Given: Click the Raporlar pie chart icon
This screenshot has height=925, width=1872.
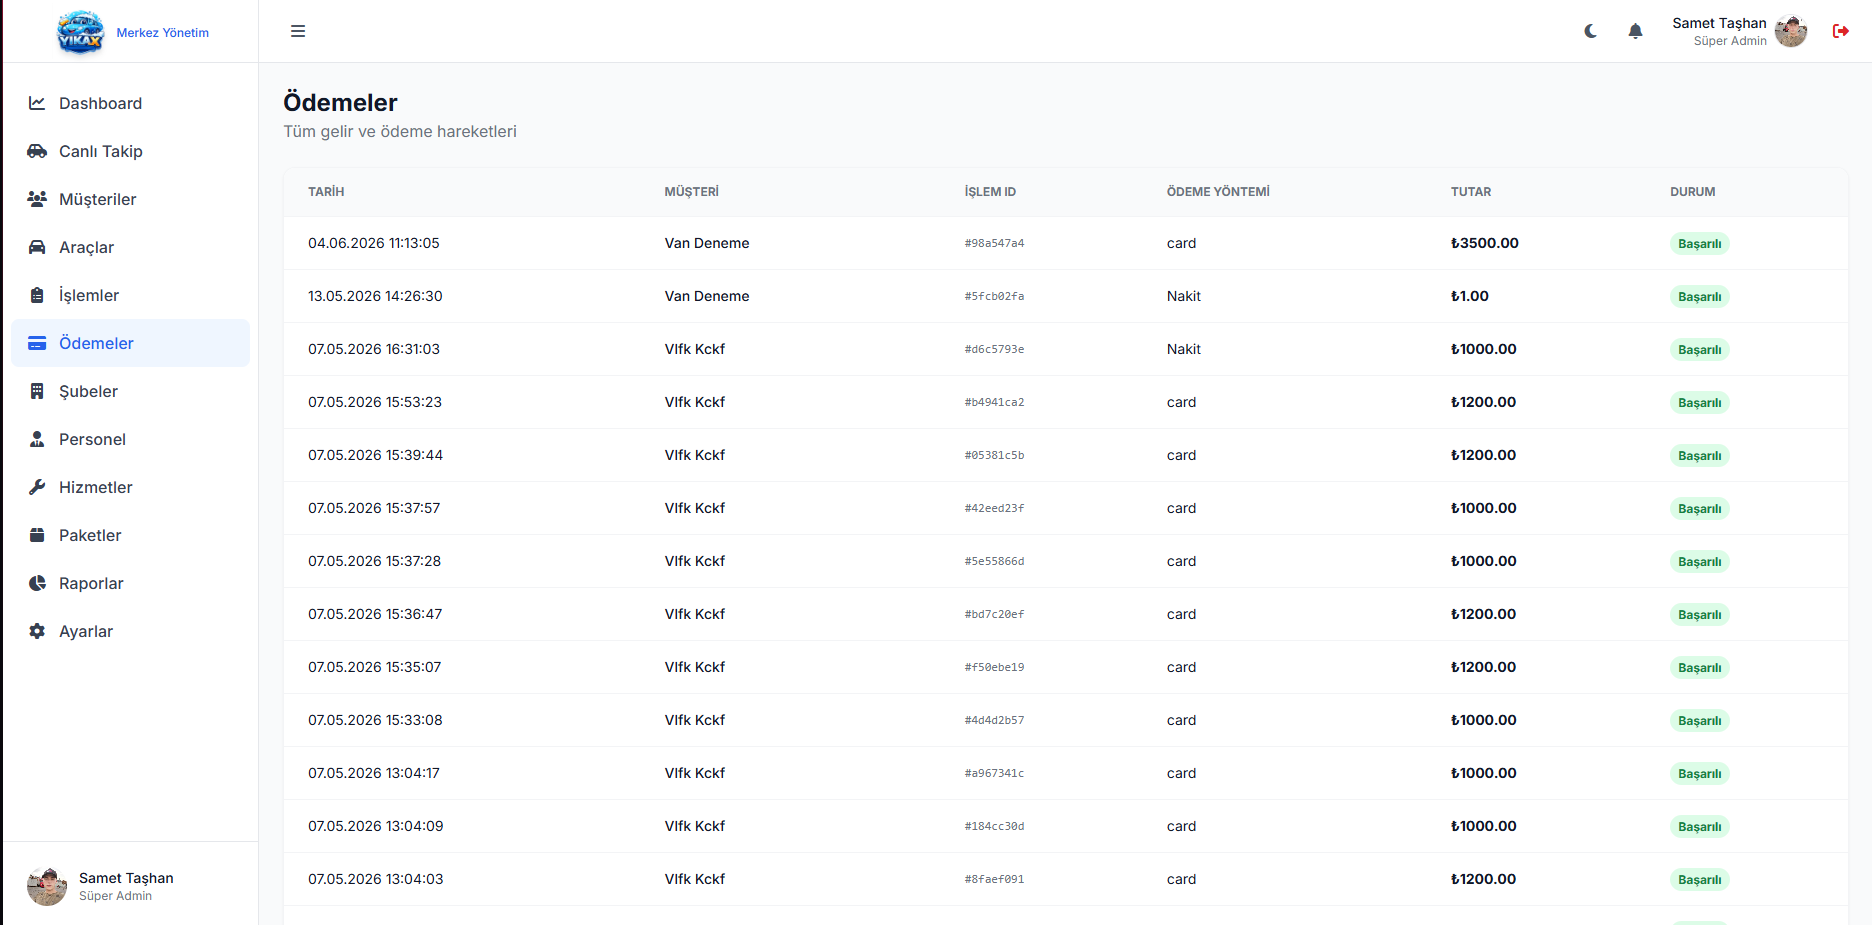Looking at the screenshot, I should [37, 583].
